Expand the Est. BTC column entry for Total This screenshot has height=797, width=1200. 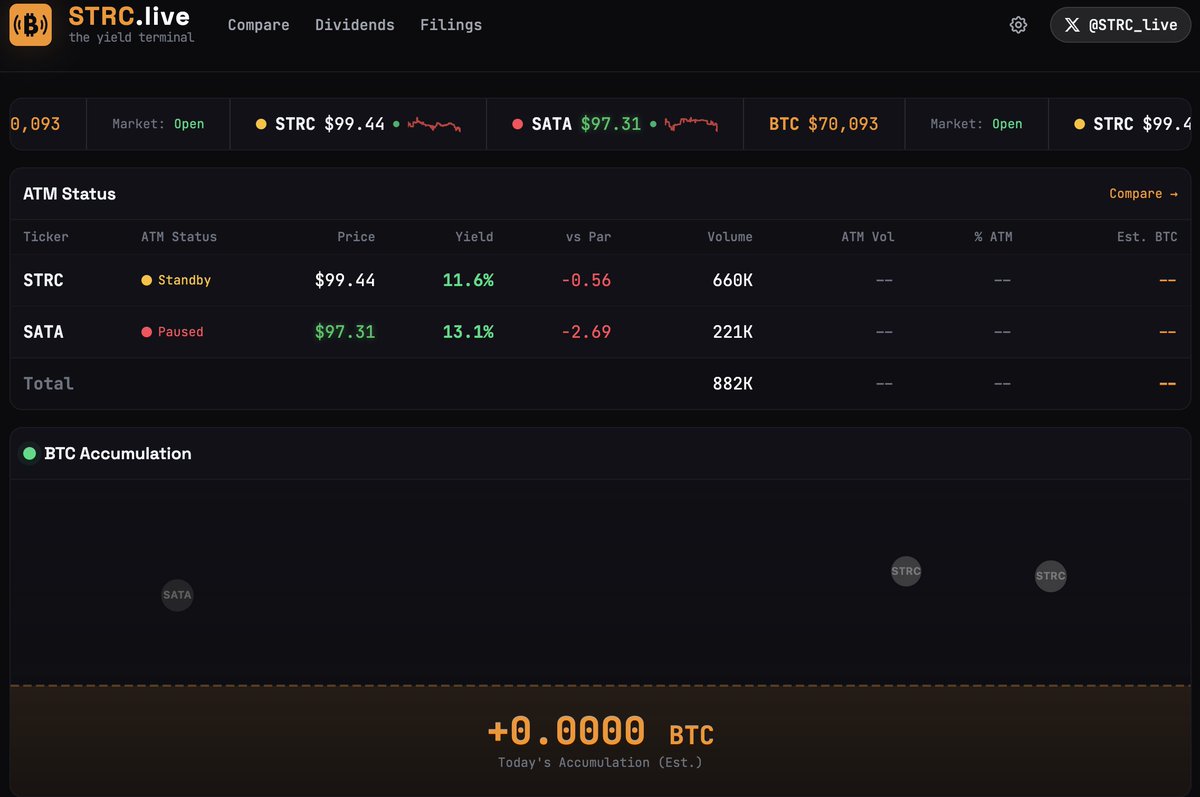click(x=1167, y=383)
